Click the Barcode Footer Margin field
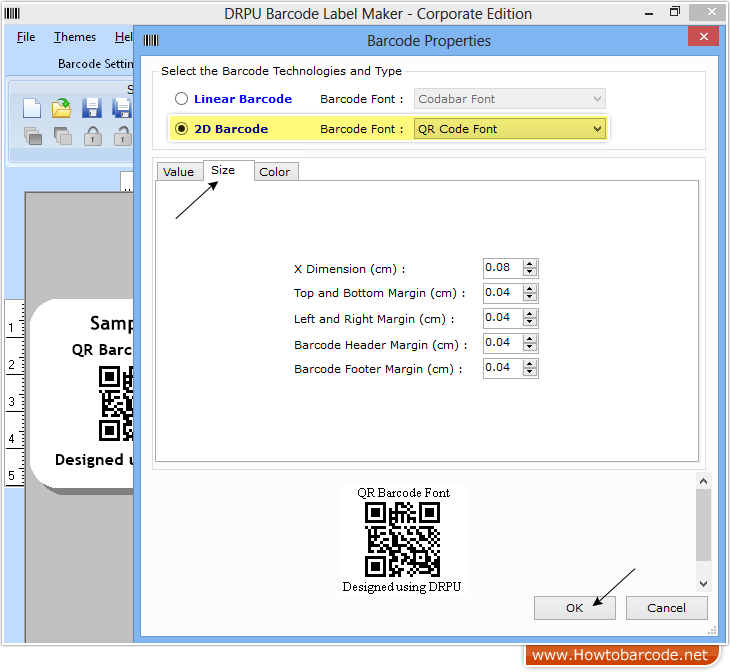 pos(502,368)
